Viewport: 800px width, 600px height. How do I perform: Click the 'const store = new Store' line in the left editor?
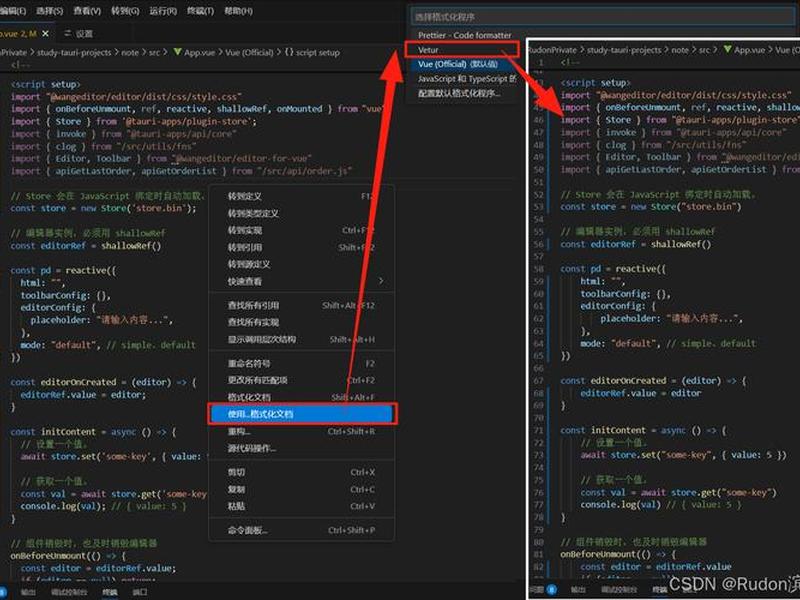click(103, 208)
